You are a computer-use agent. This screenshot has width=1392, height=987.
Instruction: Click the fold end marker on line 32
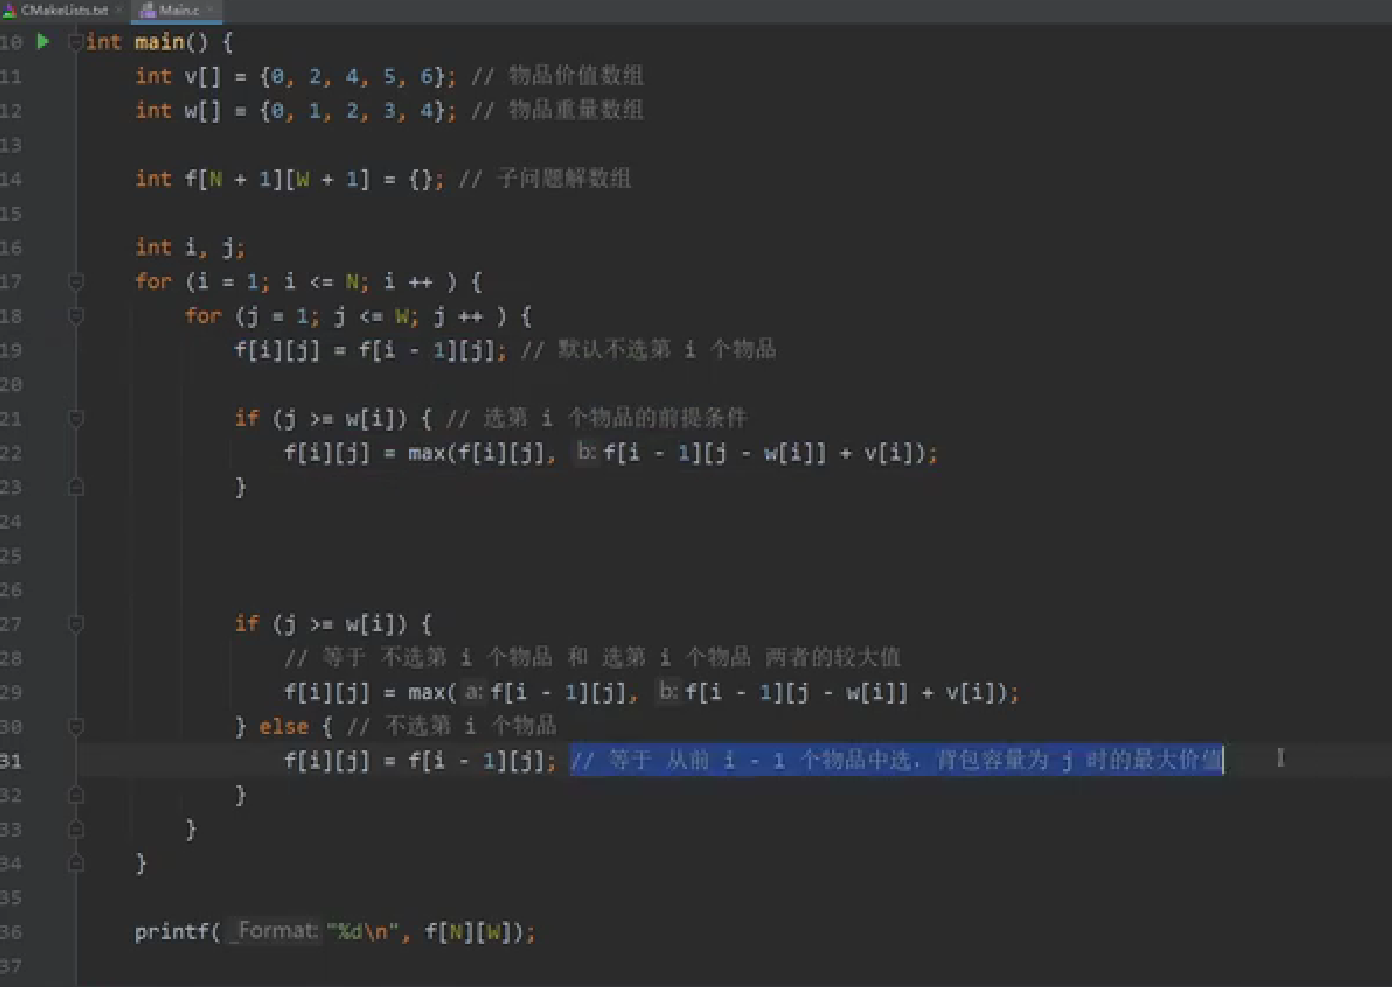[x=75, y=795]
